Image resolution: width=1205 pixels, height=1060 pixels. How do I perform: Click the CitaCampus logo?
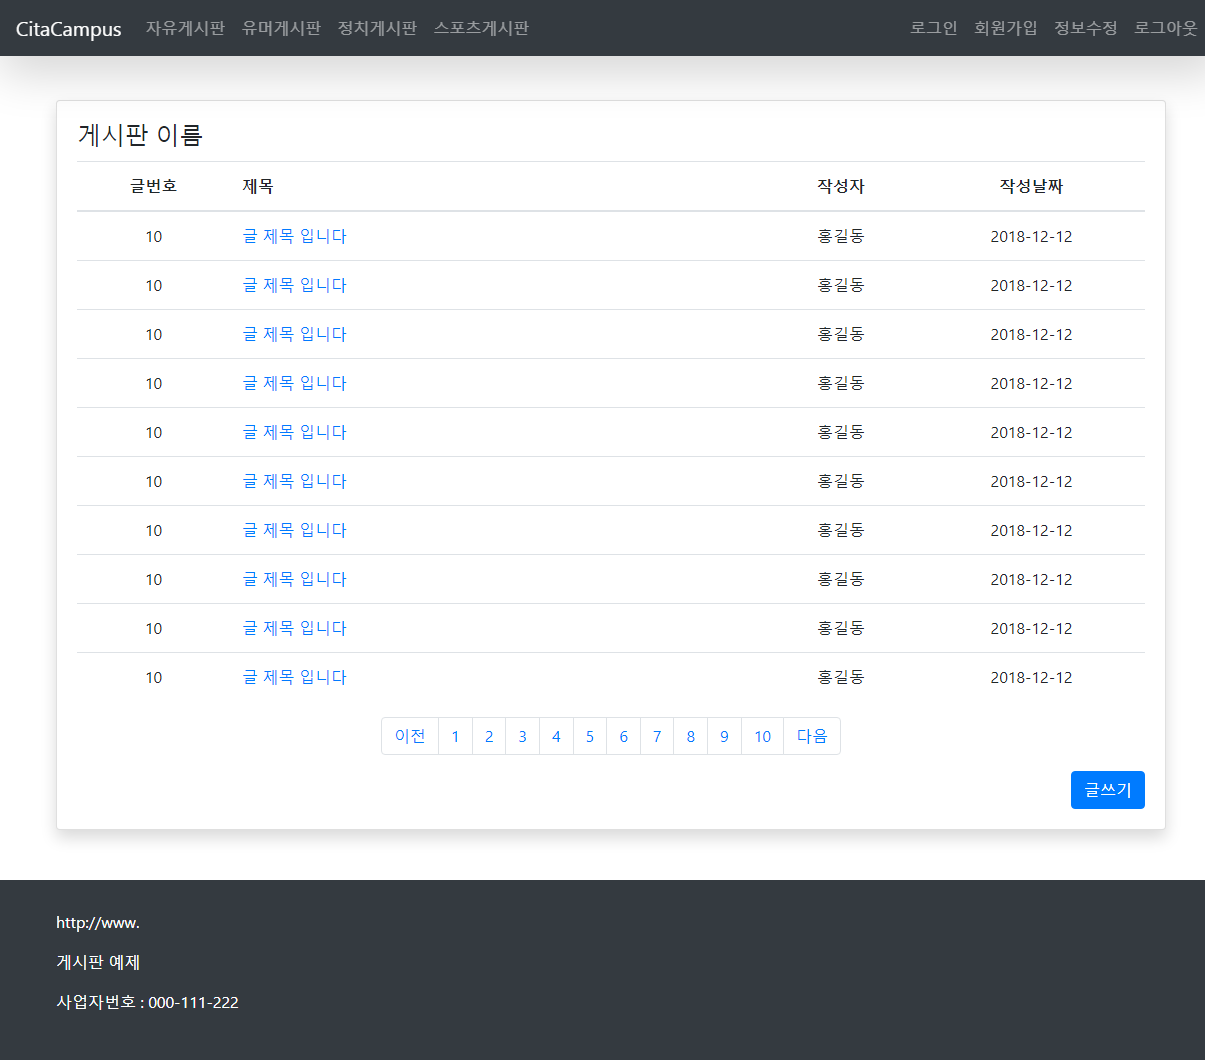point(67,29)
